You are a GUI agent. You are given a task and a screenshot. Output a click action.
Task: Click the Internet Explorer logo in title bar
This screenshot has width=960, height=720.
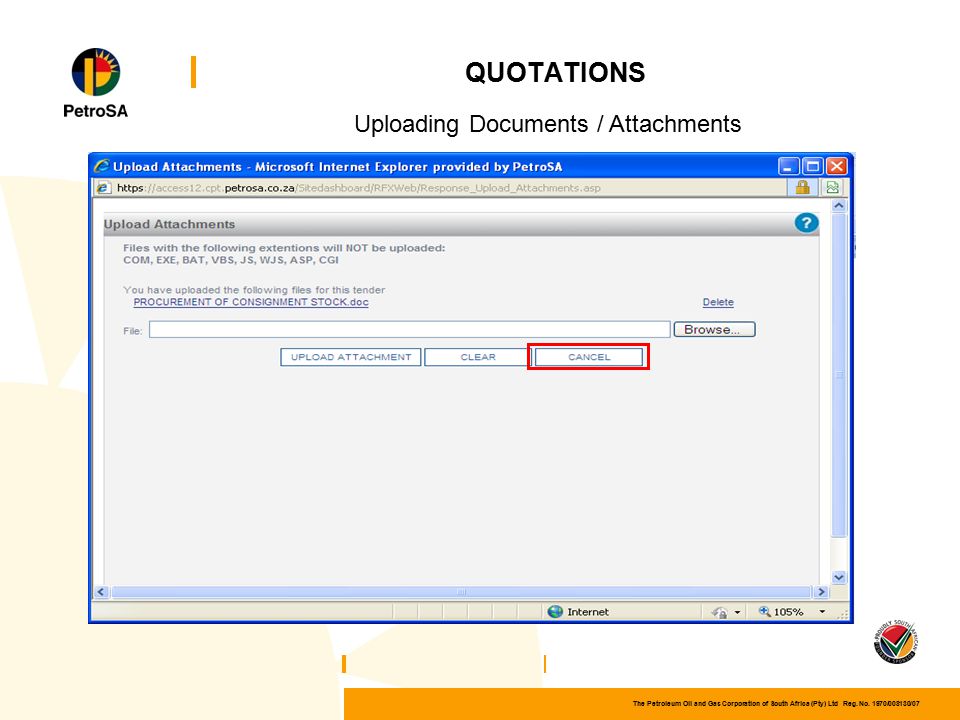(x=102, y=166)
